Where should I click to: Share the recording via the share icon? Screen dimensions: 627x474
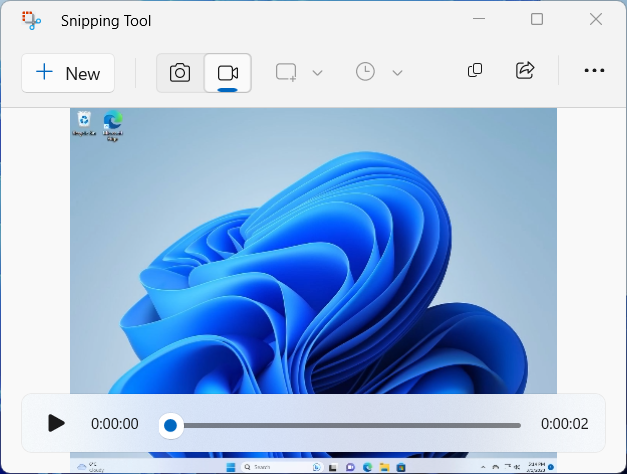525,70
